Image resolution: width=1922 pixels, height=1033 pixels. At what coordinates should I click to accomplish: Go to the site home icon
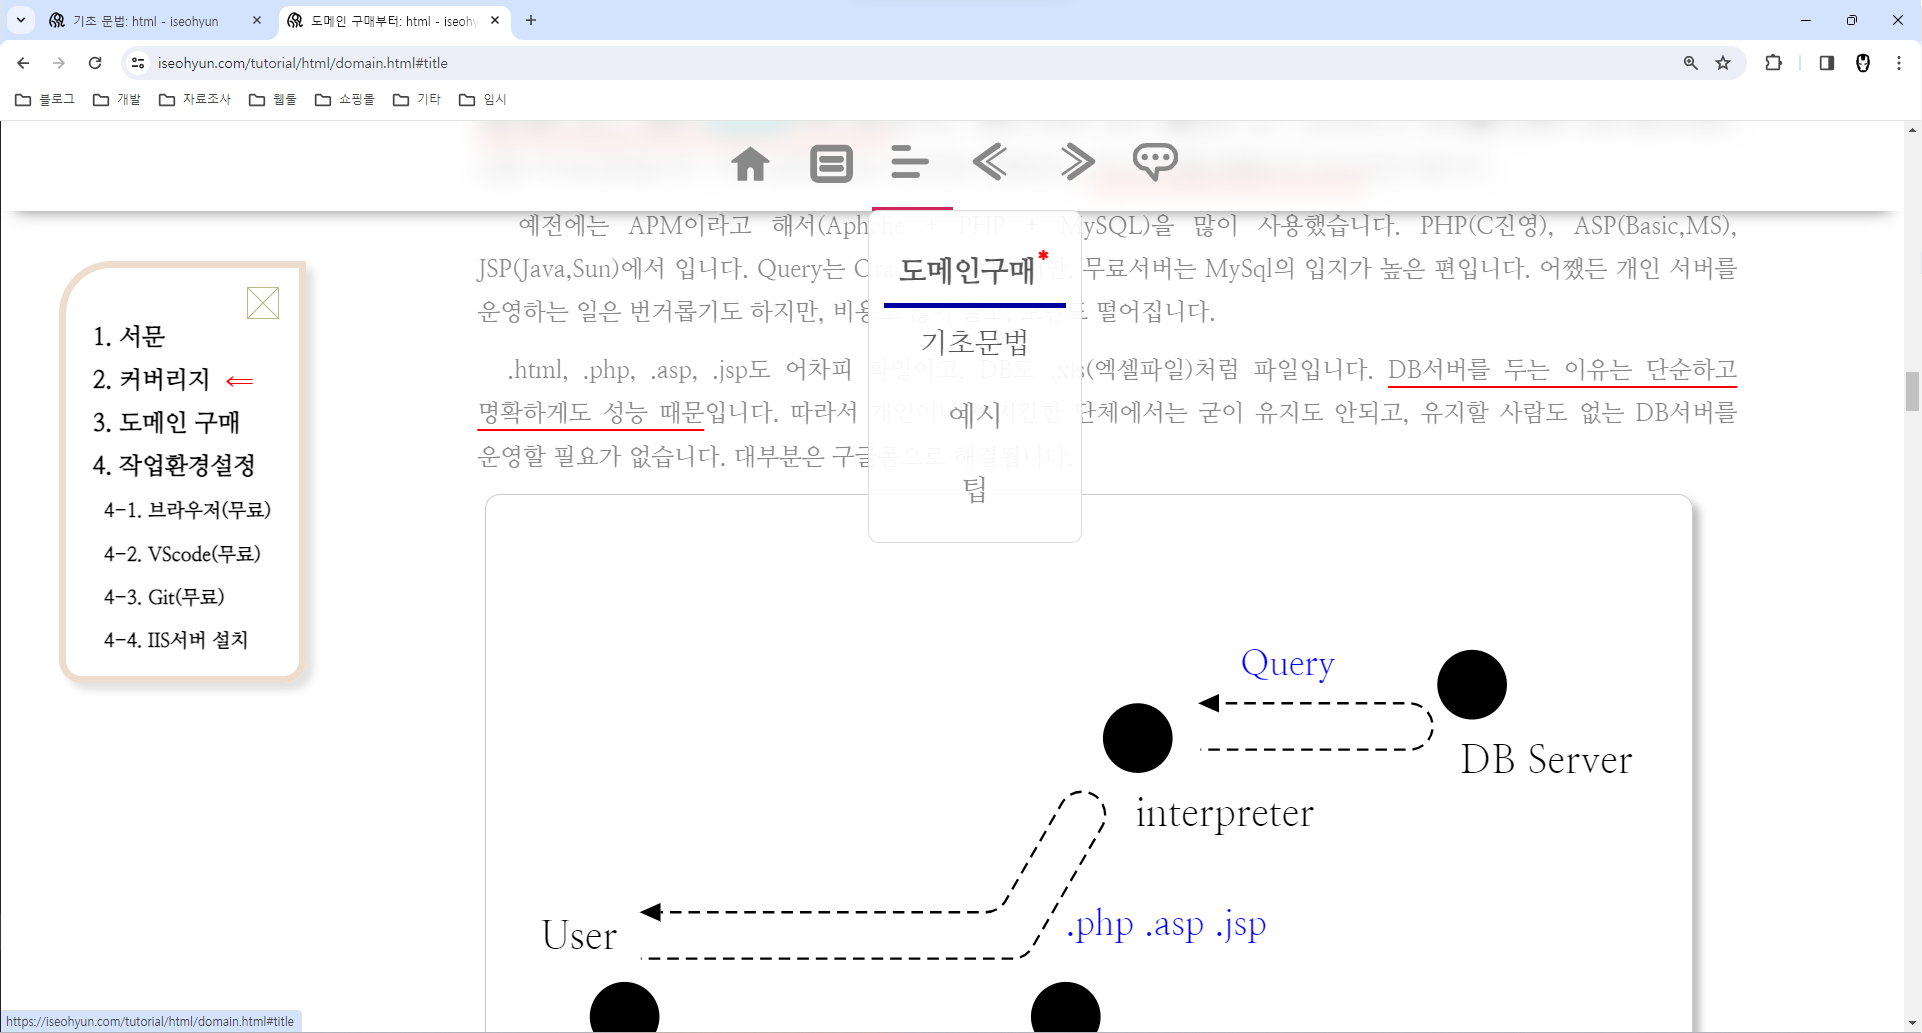pos(750,163)
